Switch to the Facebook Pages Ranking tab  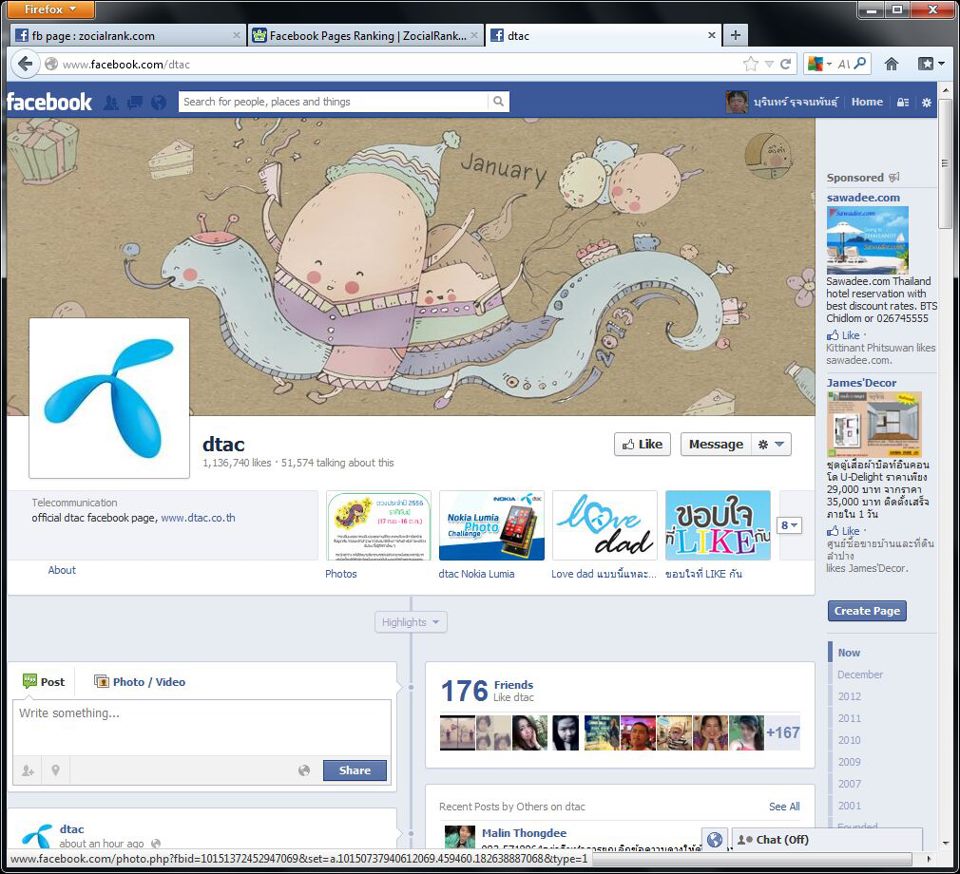[x=366, y=36]
